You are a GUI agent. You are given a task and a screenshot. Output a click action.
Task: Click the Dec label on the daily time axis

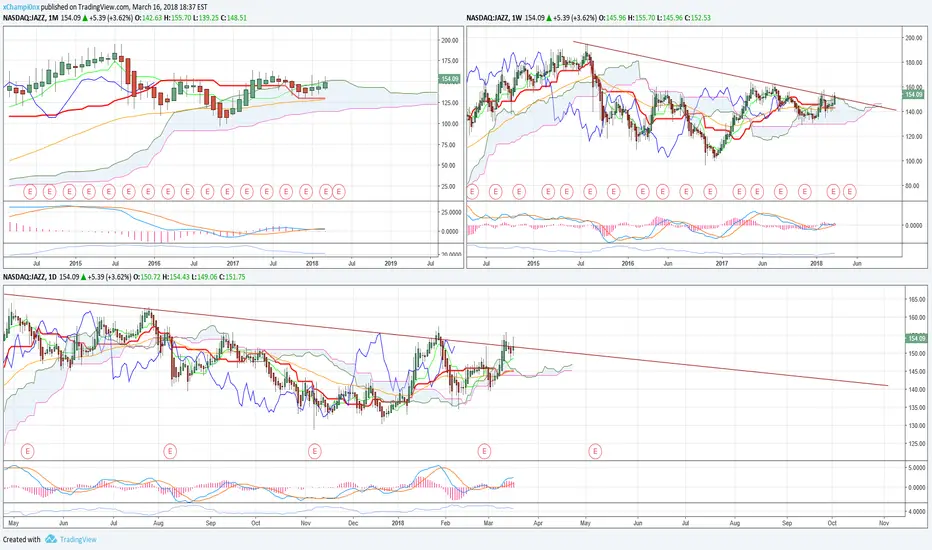[x=353, y=523]
